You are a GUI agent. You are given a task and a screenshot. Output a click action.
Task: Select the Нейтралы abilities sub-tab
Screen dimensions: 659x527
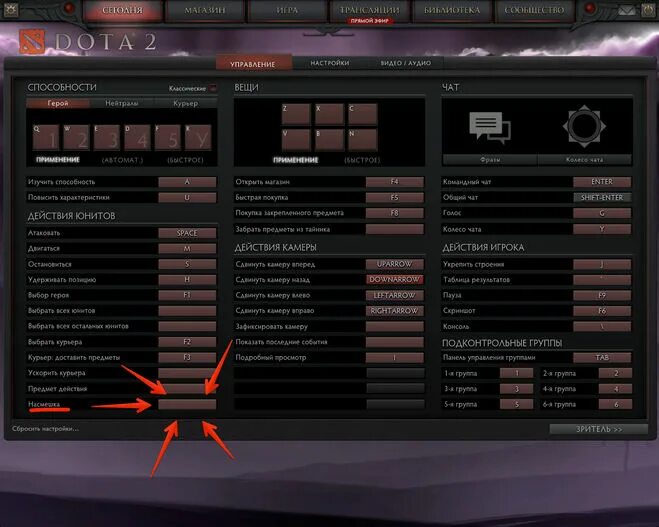pos(122,103)
